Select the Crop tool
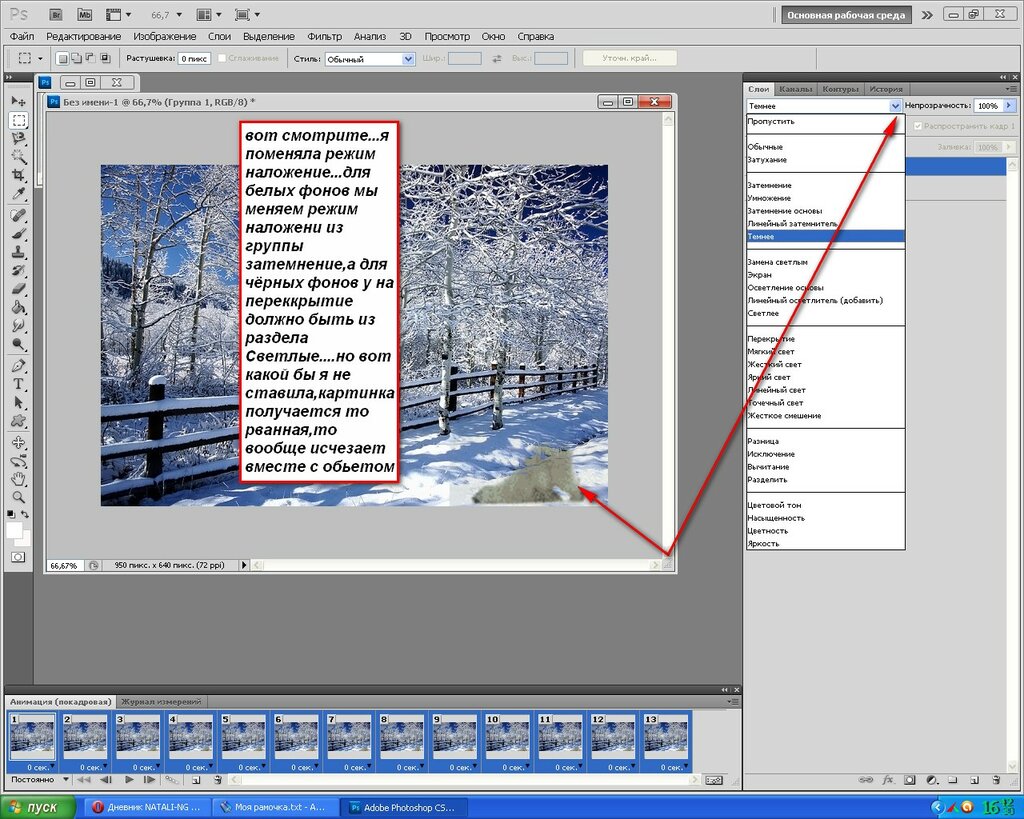This screenshot has width=1024, height=819. 18,175
